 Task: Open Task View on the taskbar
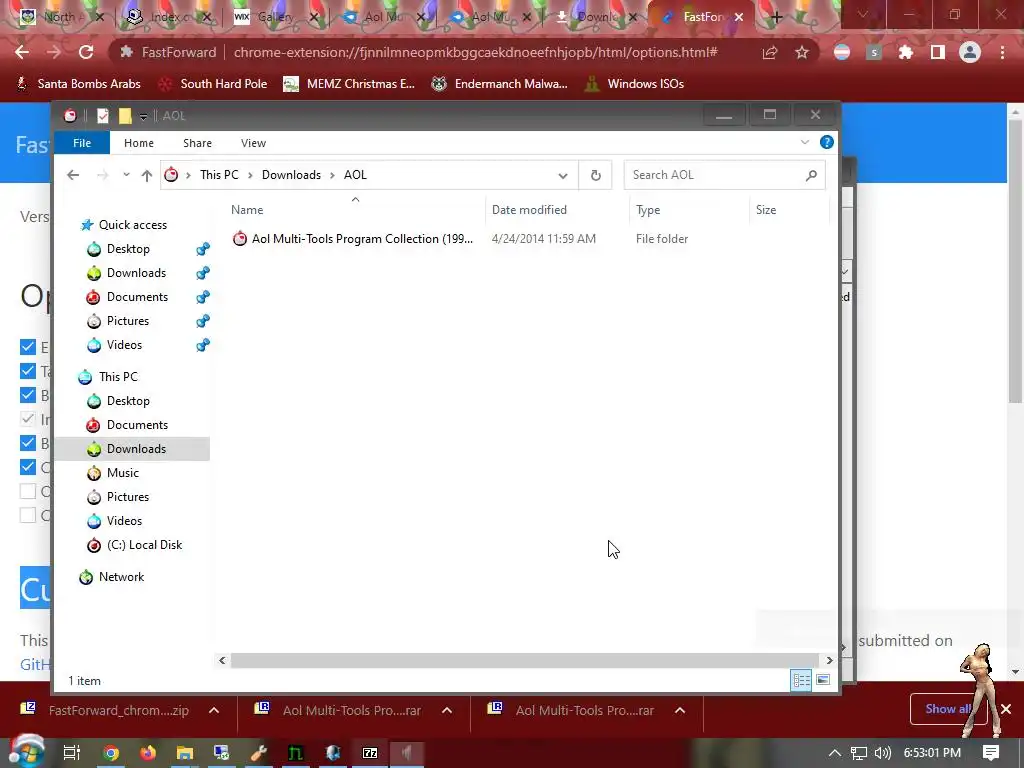coord(72,753)
